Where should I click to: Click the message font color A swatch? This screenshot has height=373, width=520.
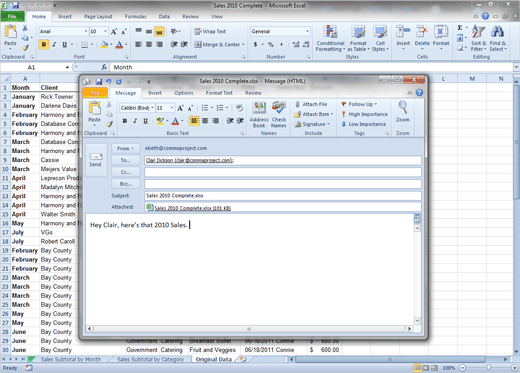pos(175,121)
